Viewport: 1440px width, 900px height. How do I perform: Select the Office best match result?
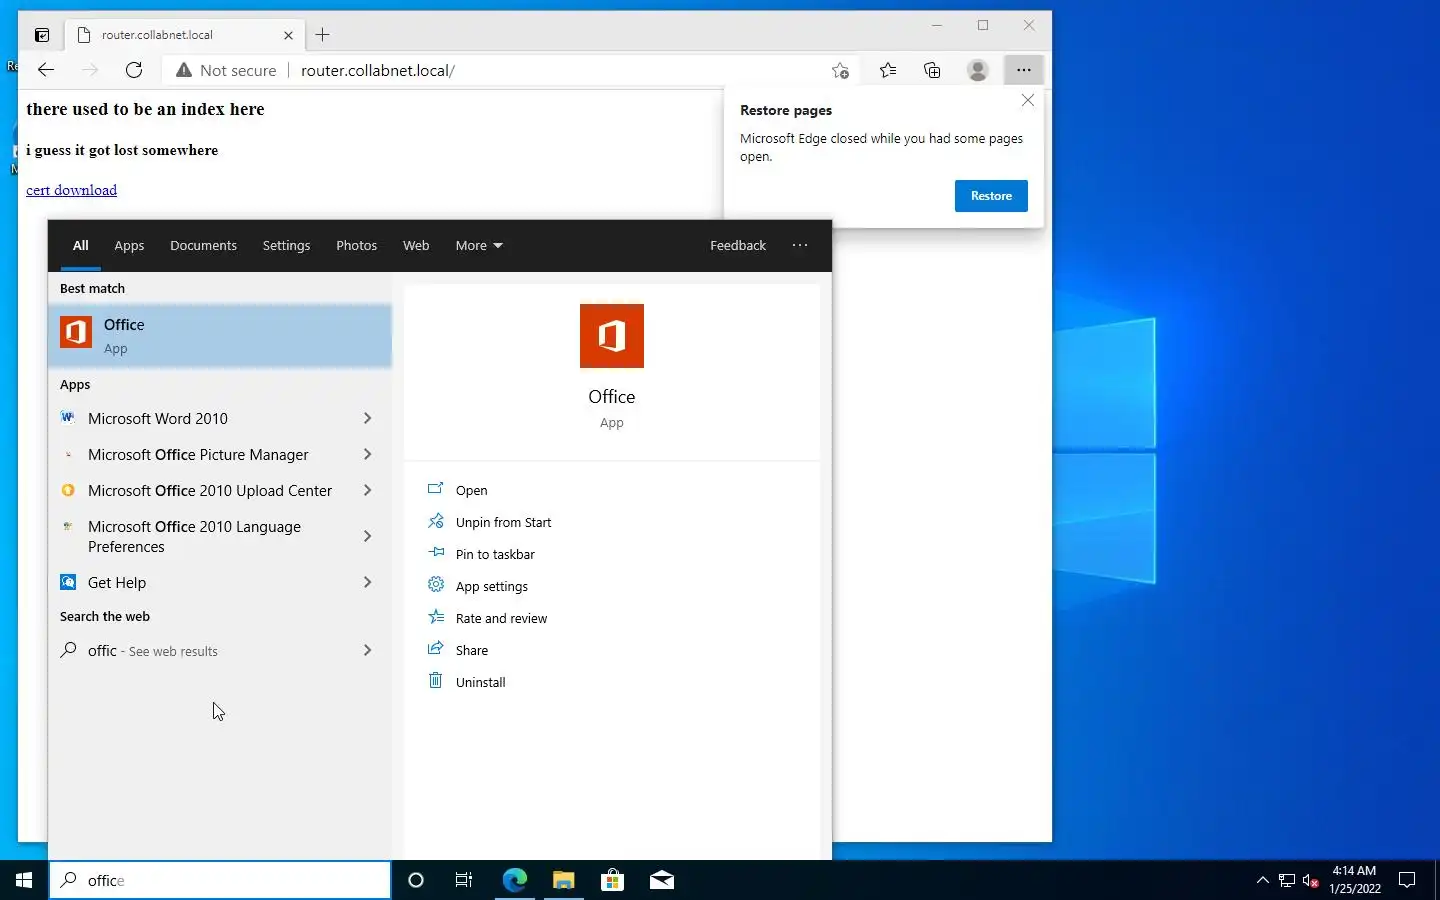[x=220, y=336]
